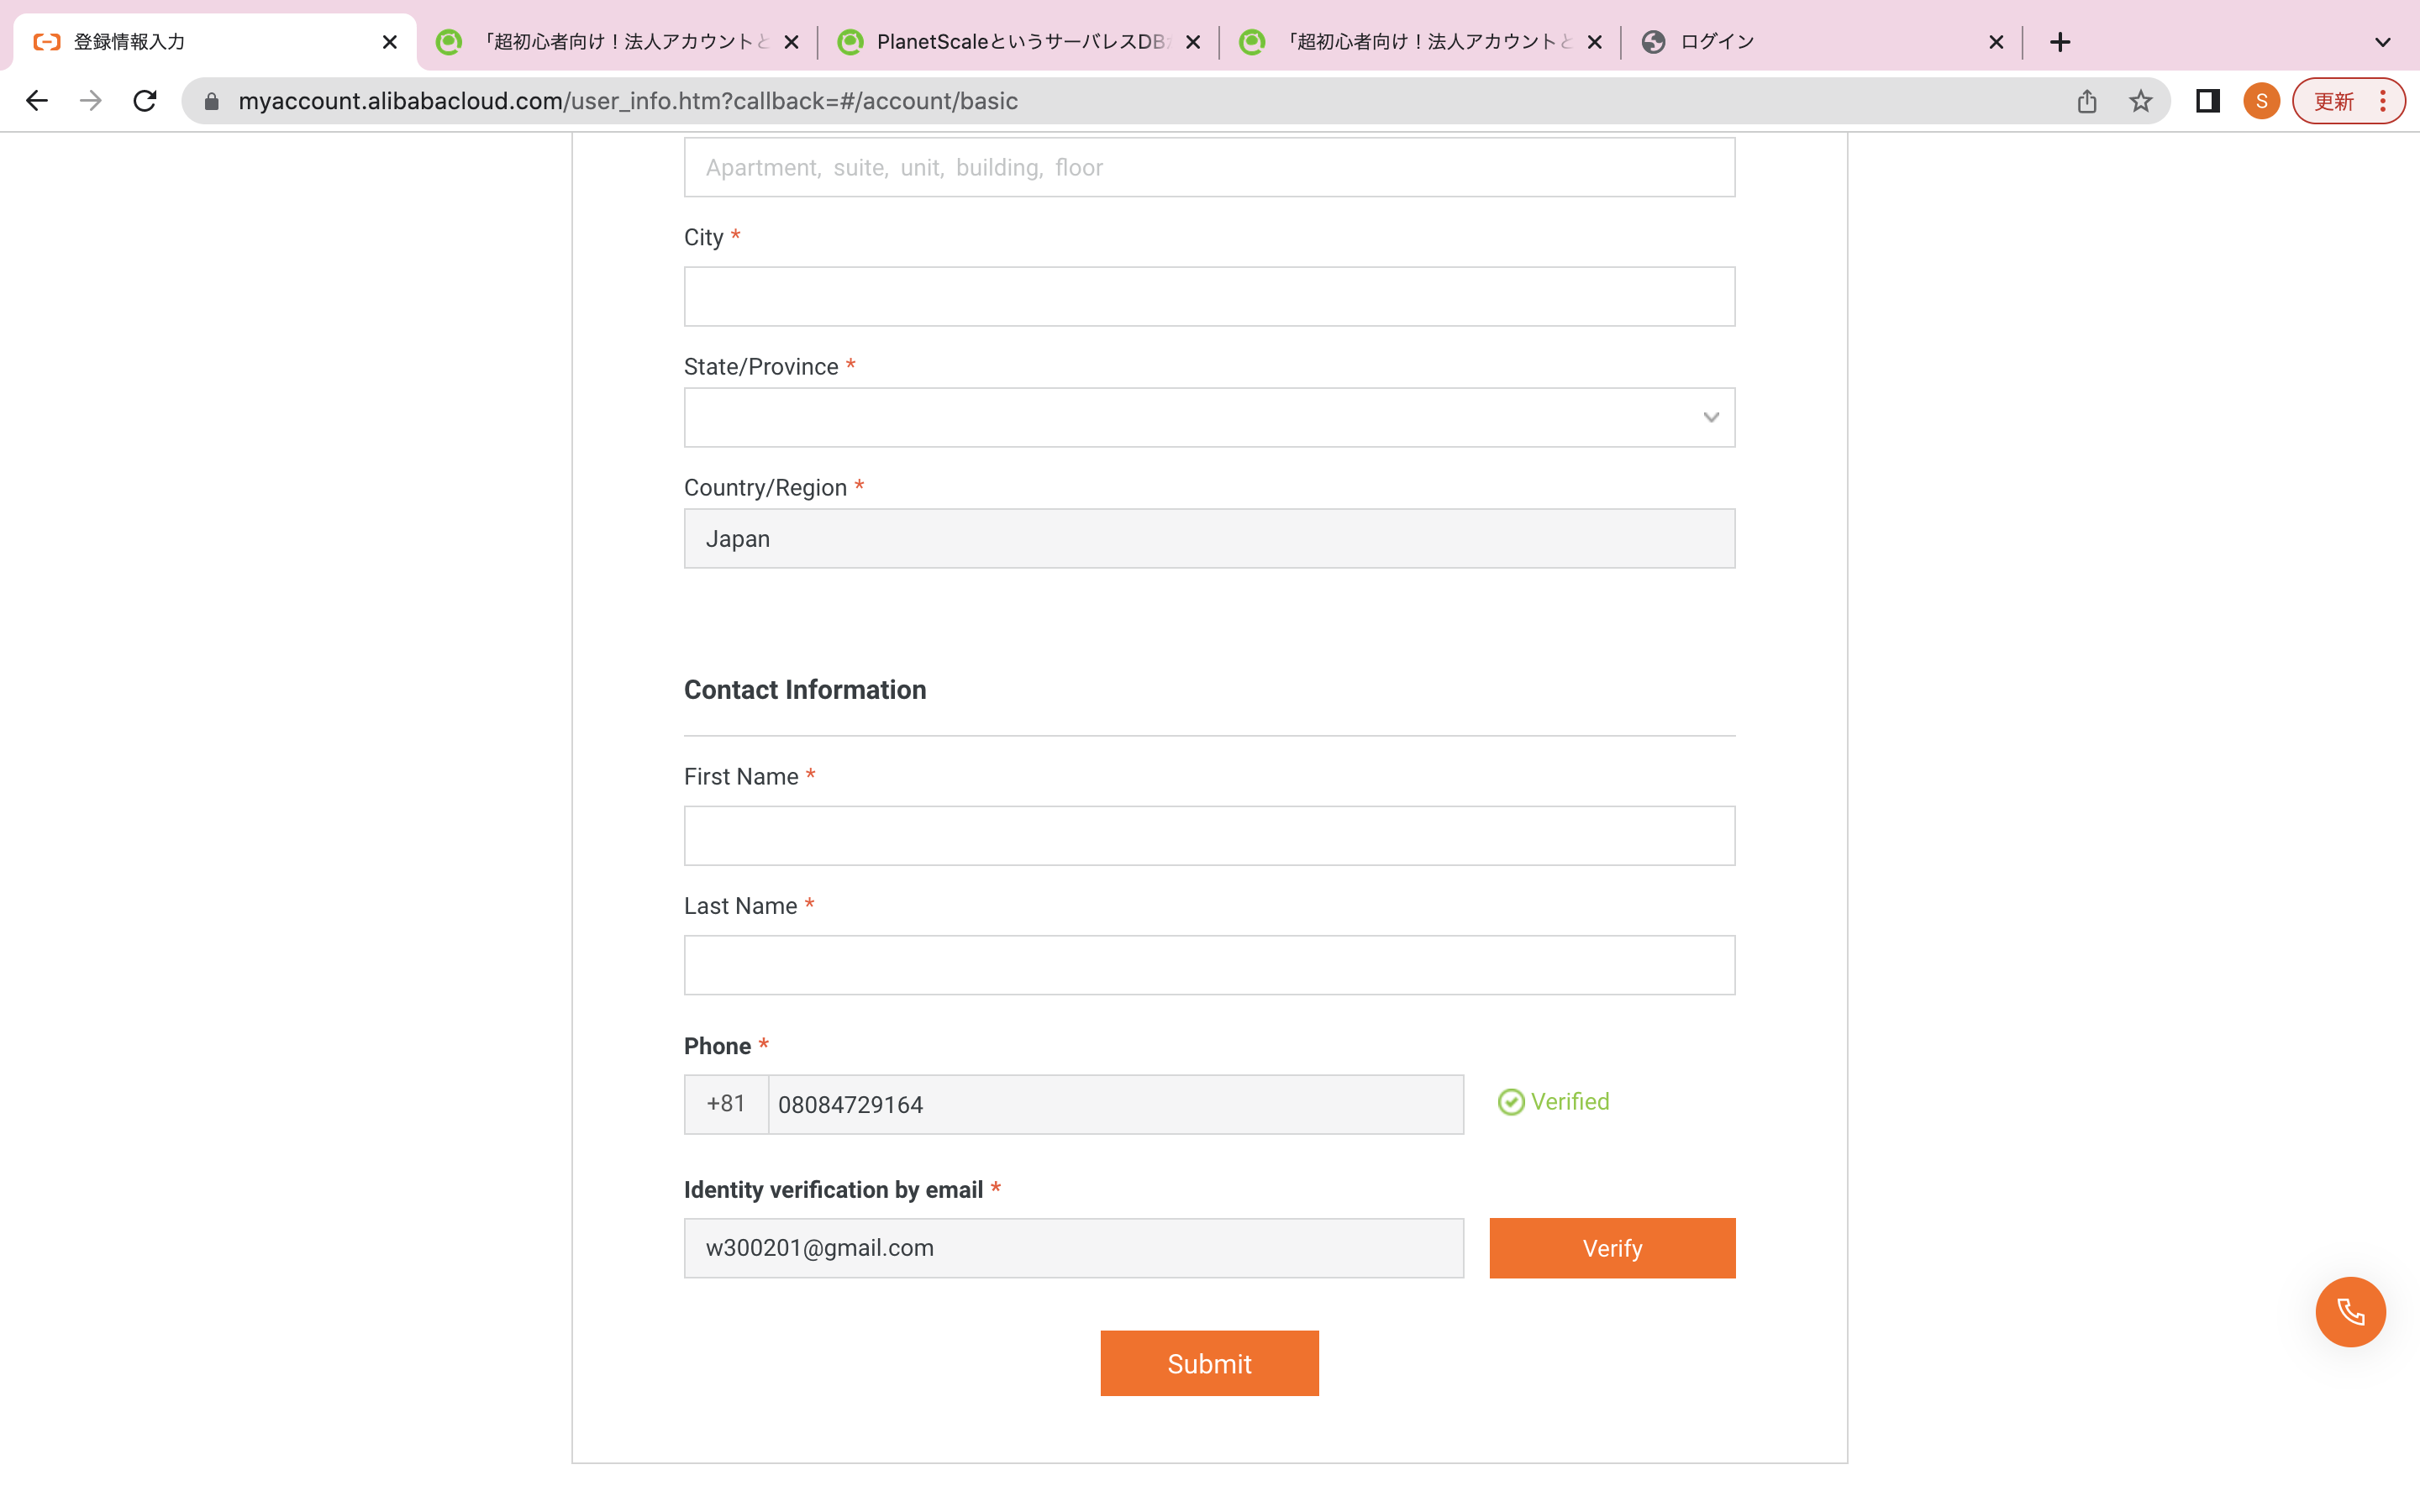Click the Apartment, suite, unit address field
This screenshot has height=1512, width=2420.
tap(1209, 167)
